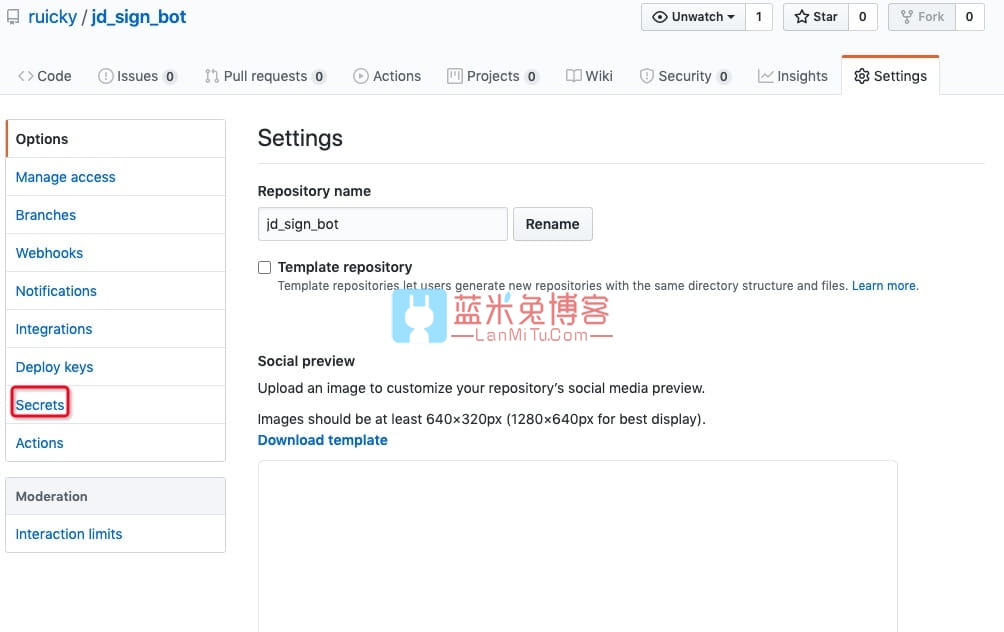View the forks count next to Fork

[x=969, y=17]
